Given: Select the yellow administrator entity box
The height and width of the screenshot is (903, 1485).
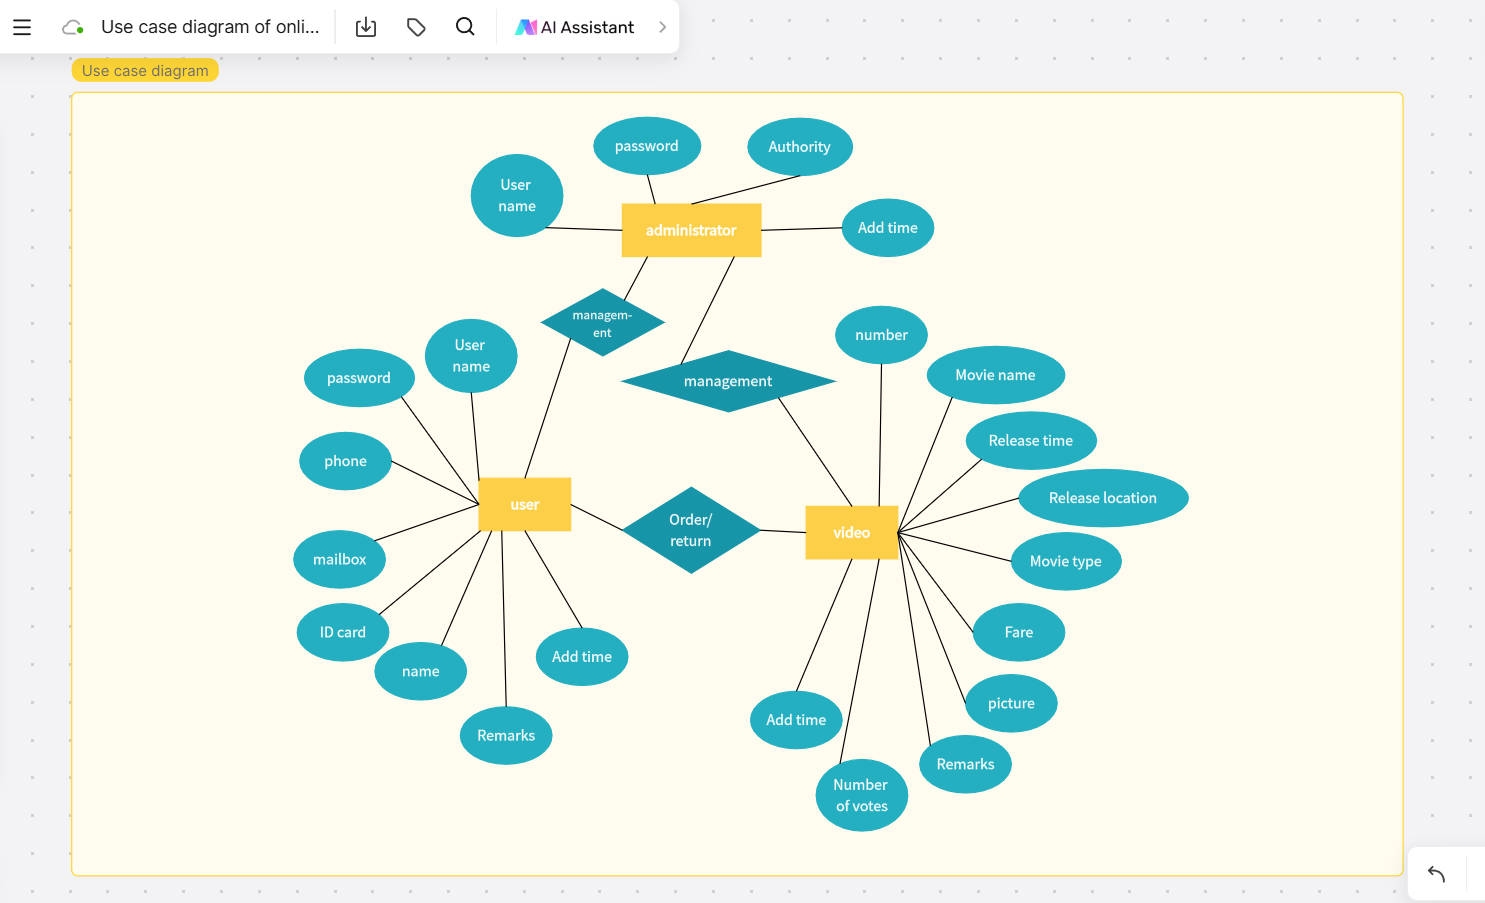Looking at the screenshot, I should tap(691, 230).
